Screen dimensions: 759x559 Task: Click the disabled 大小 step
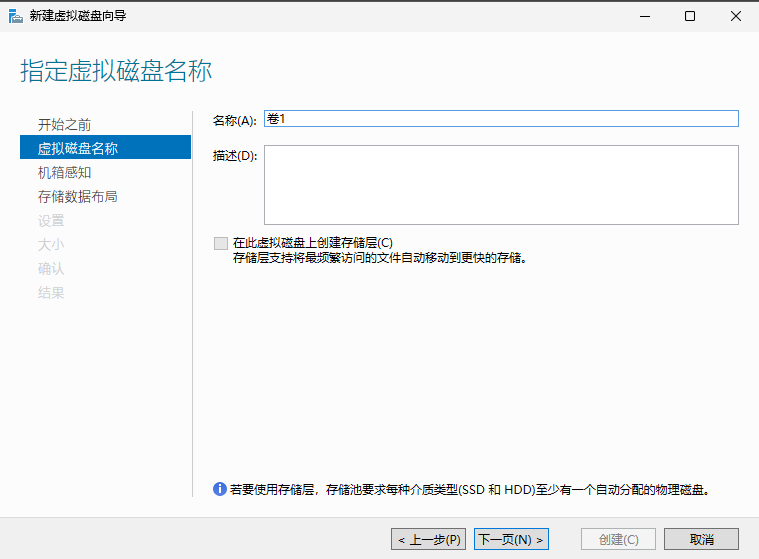pyautogui.click(x=51, y=244)
